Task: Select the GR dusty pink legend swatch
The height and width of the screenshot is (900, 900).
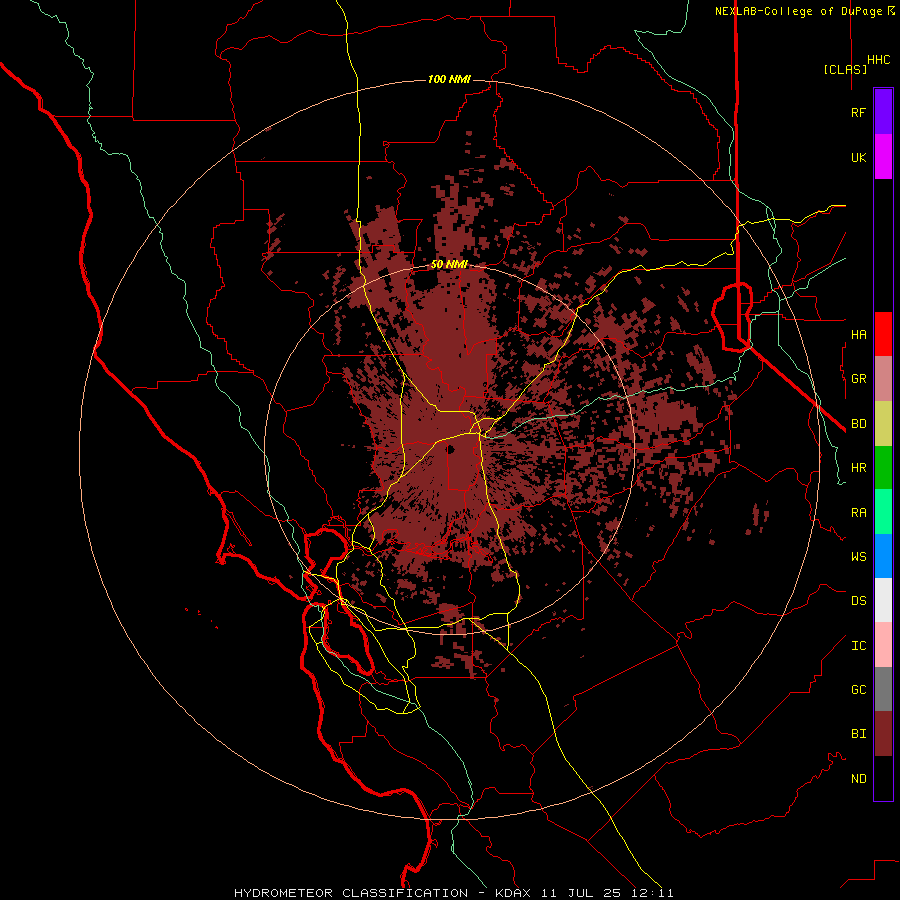Action: 883,379
